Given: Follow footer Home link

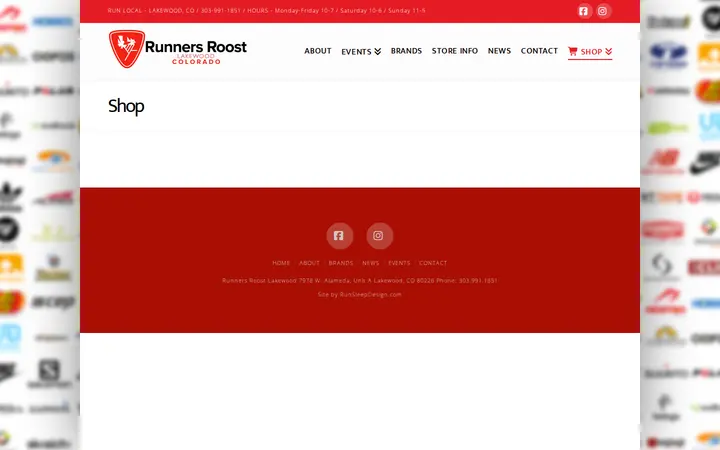Looking at the screenshot, I should [281, 263].
